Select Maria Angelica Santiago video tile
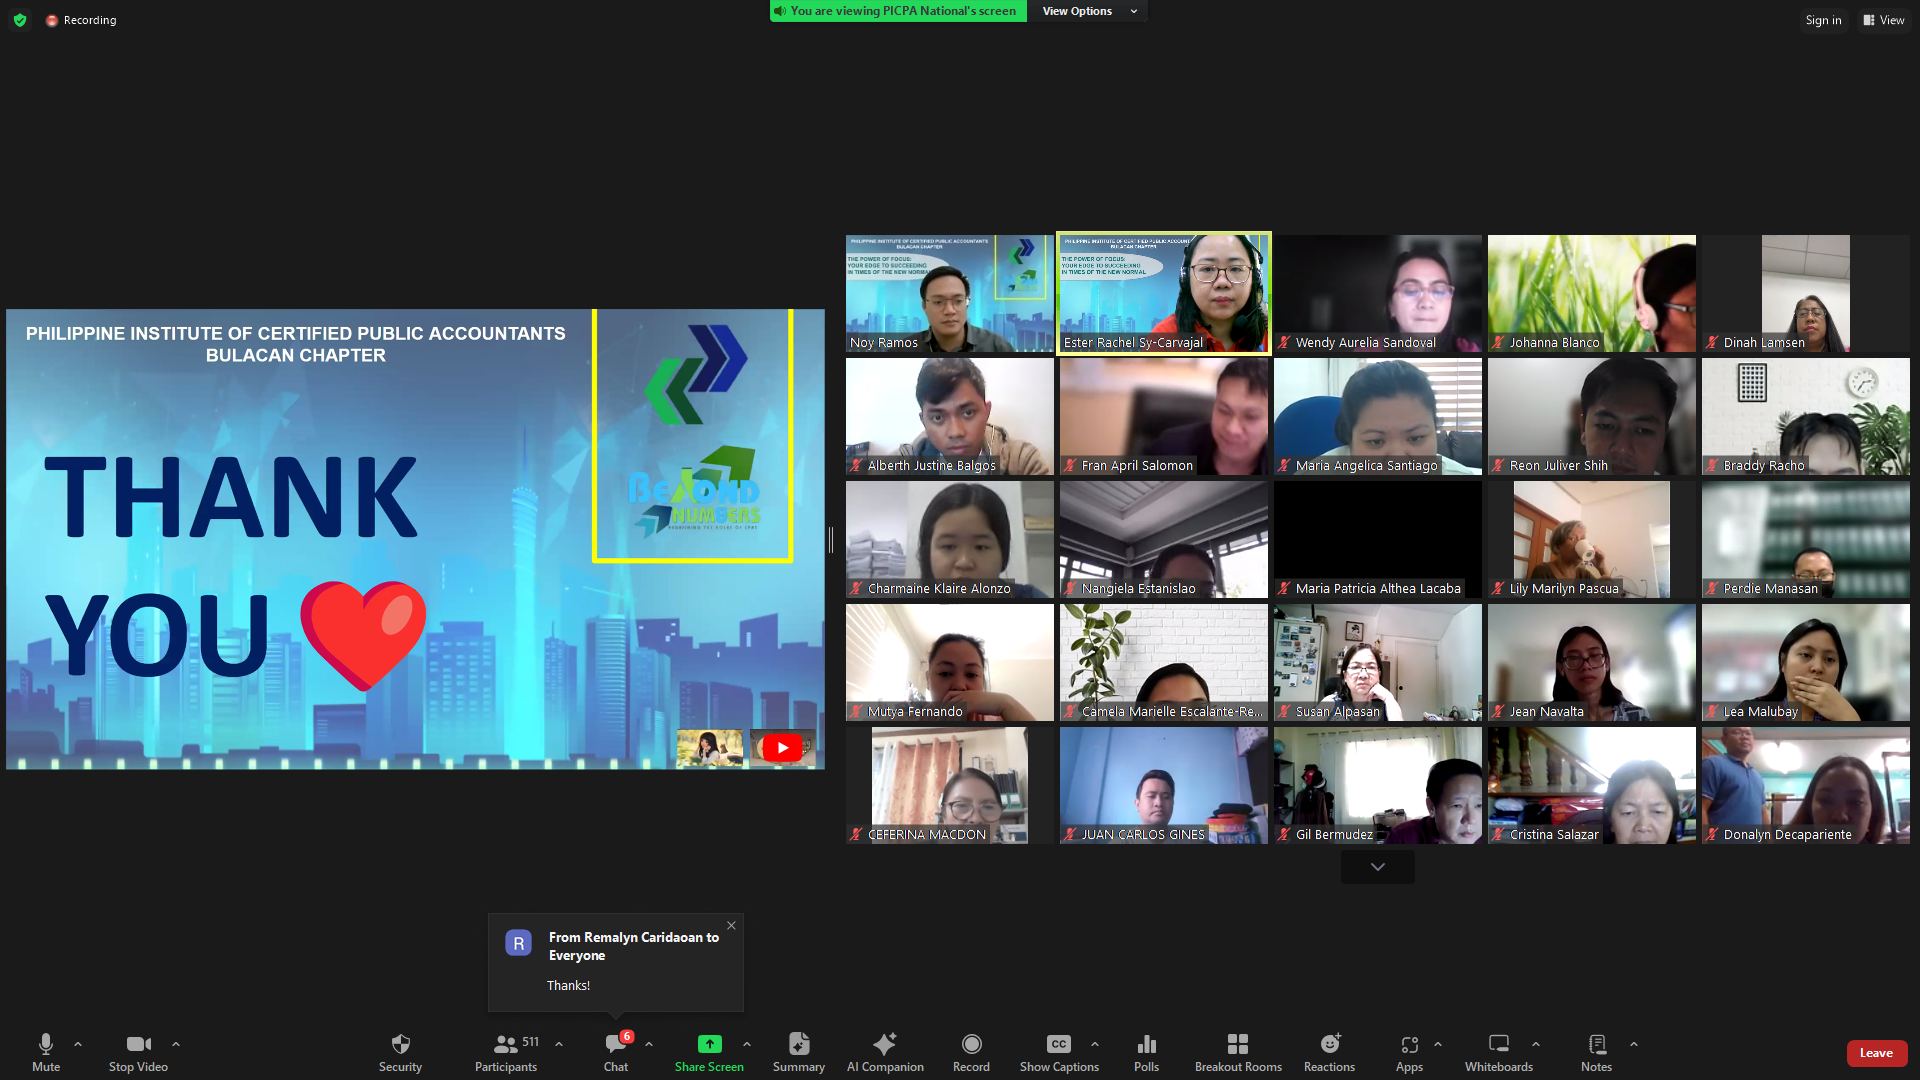 coord(1378,417)
